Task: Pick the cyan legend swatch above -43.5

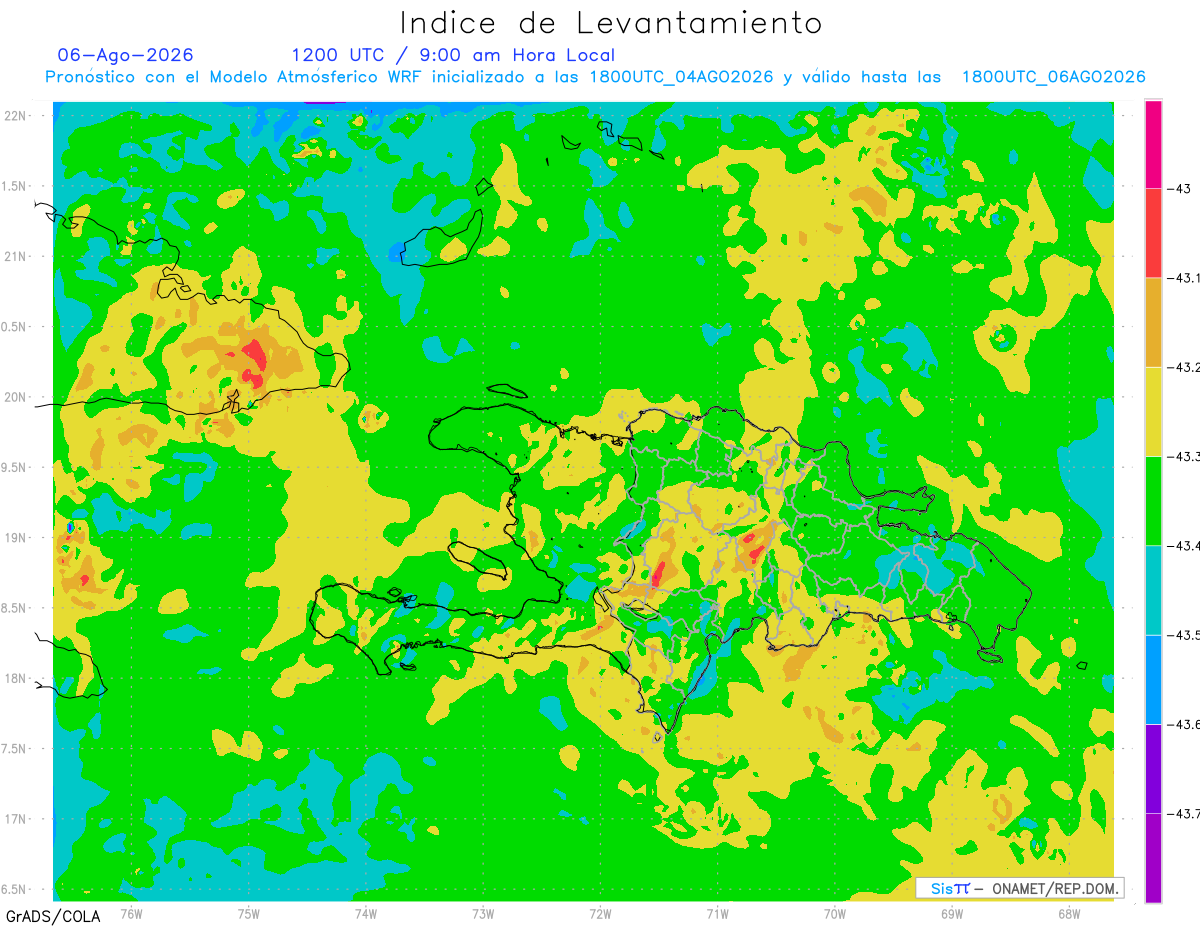Action: 1153,590
